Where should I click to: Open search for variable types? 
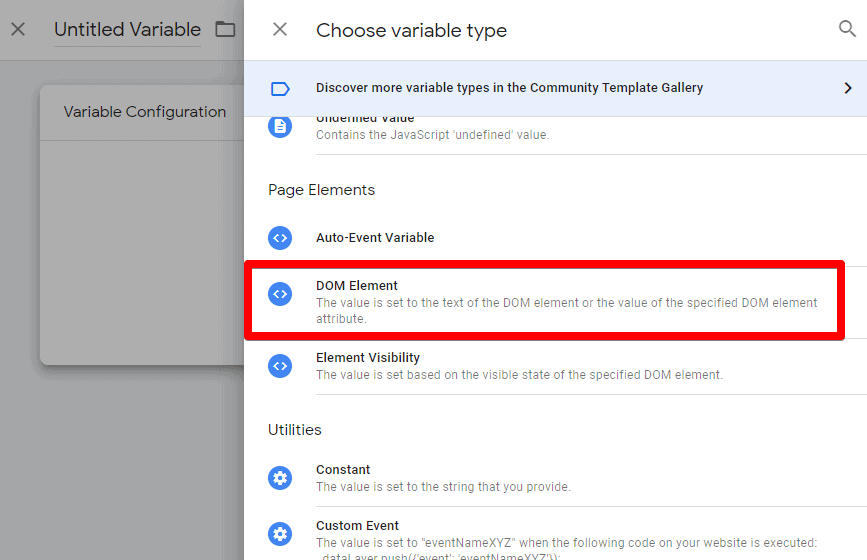coord(847,29)
